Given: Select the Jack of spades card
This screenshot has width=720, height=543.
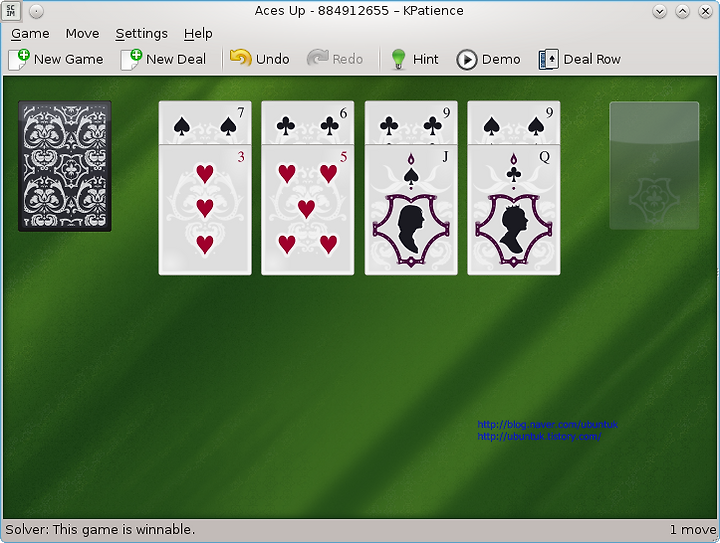Looking at the screenshot, I should click(411, 210).
